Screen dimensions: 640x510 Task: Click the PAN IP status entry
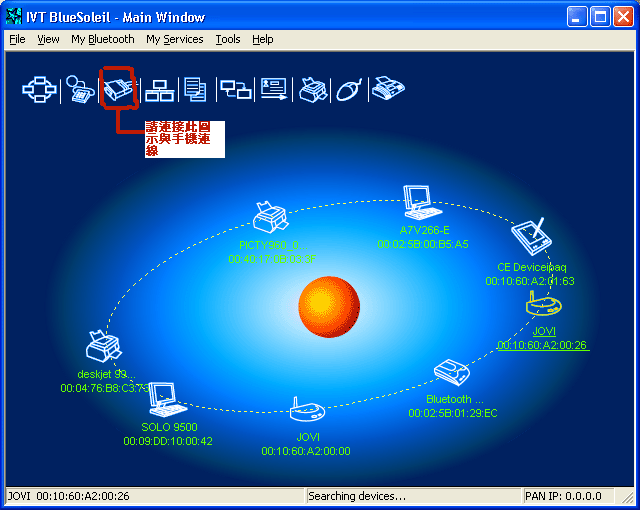[569, 496]
